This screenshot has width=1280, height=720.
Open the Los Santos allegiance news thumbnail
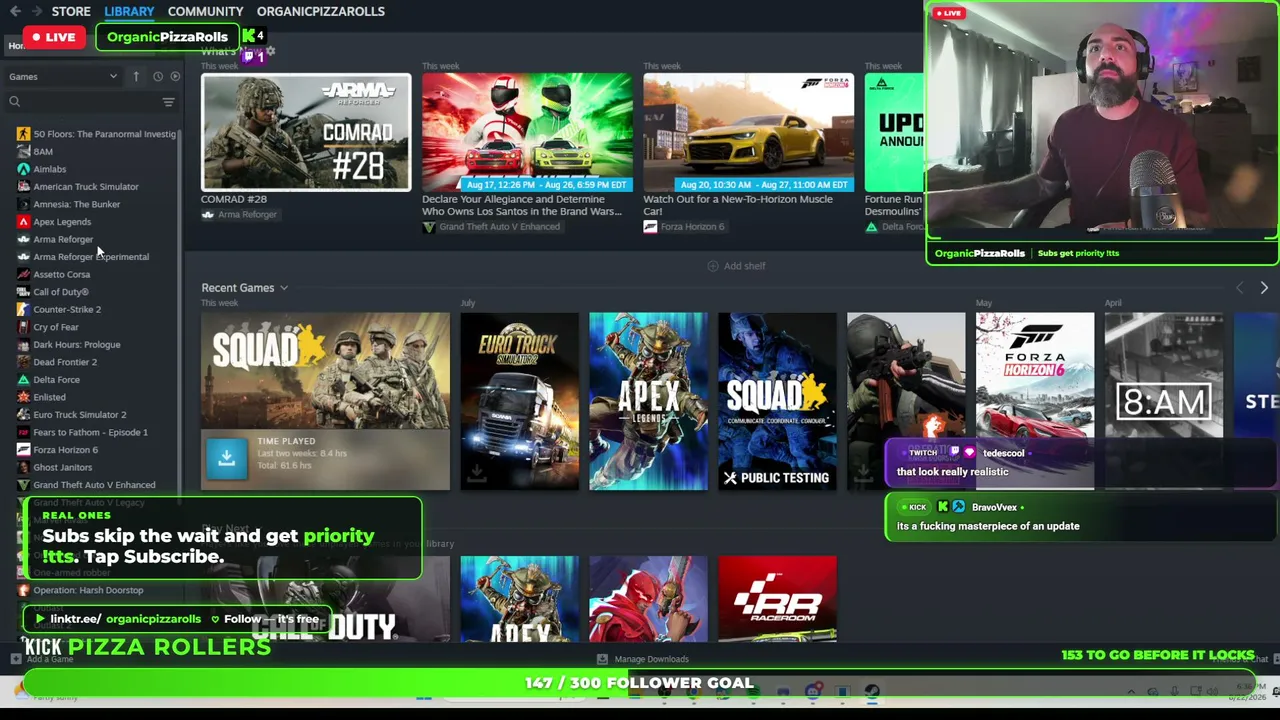click(527, 132)
